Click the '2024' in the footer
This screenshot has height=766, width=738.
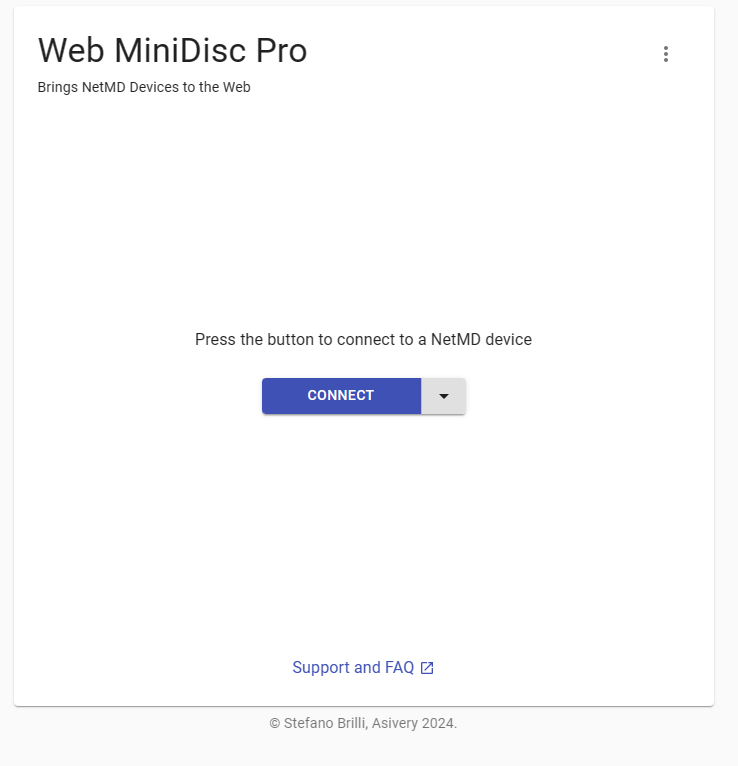click(439, 723)
